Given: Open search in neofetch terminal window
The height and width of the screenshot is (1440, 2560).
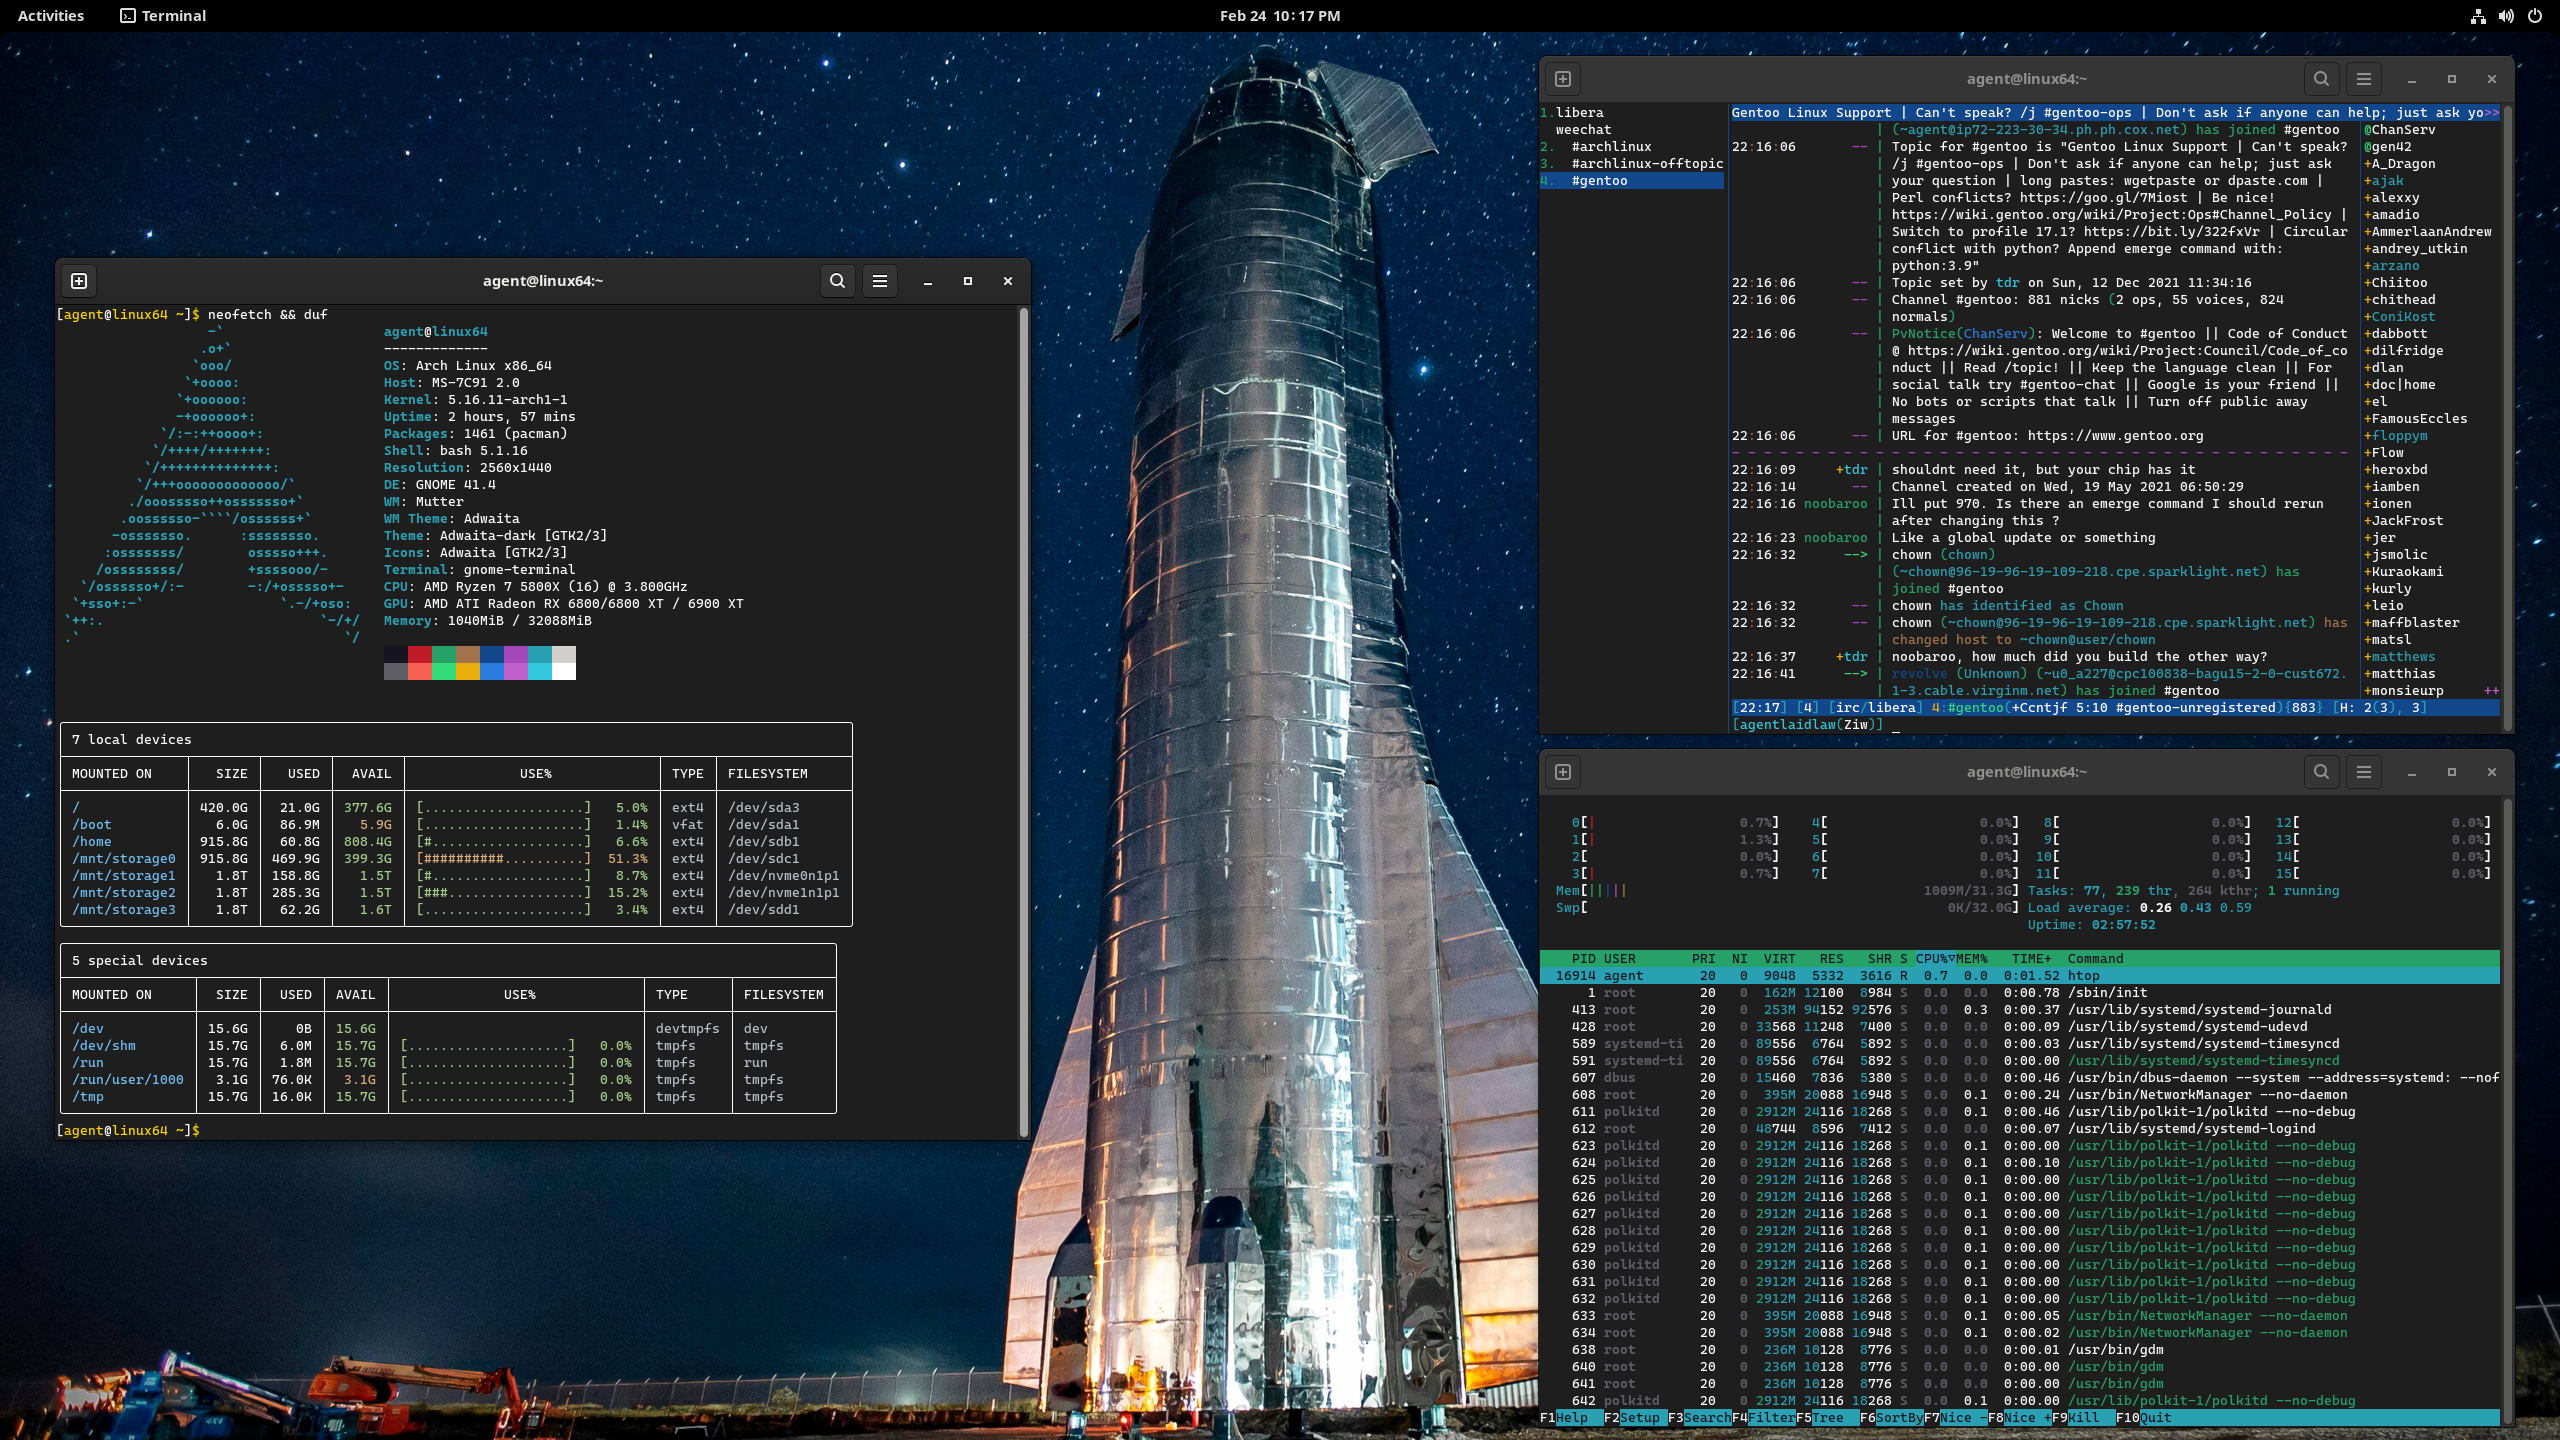Looking at the screenshot, I should click(x=837, y=281).
